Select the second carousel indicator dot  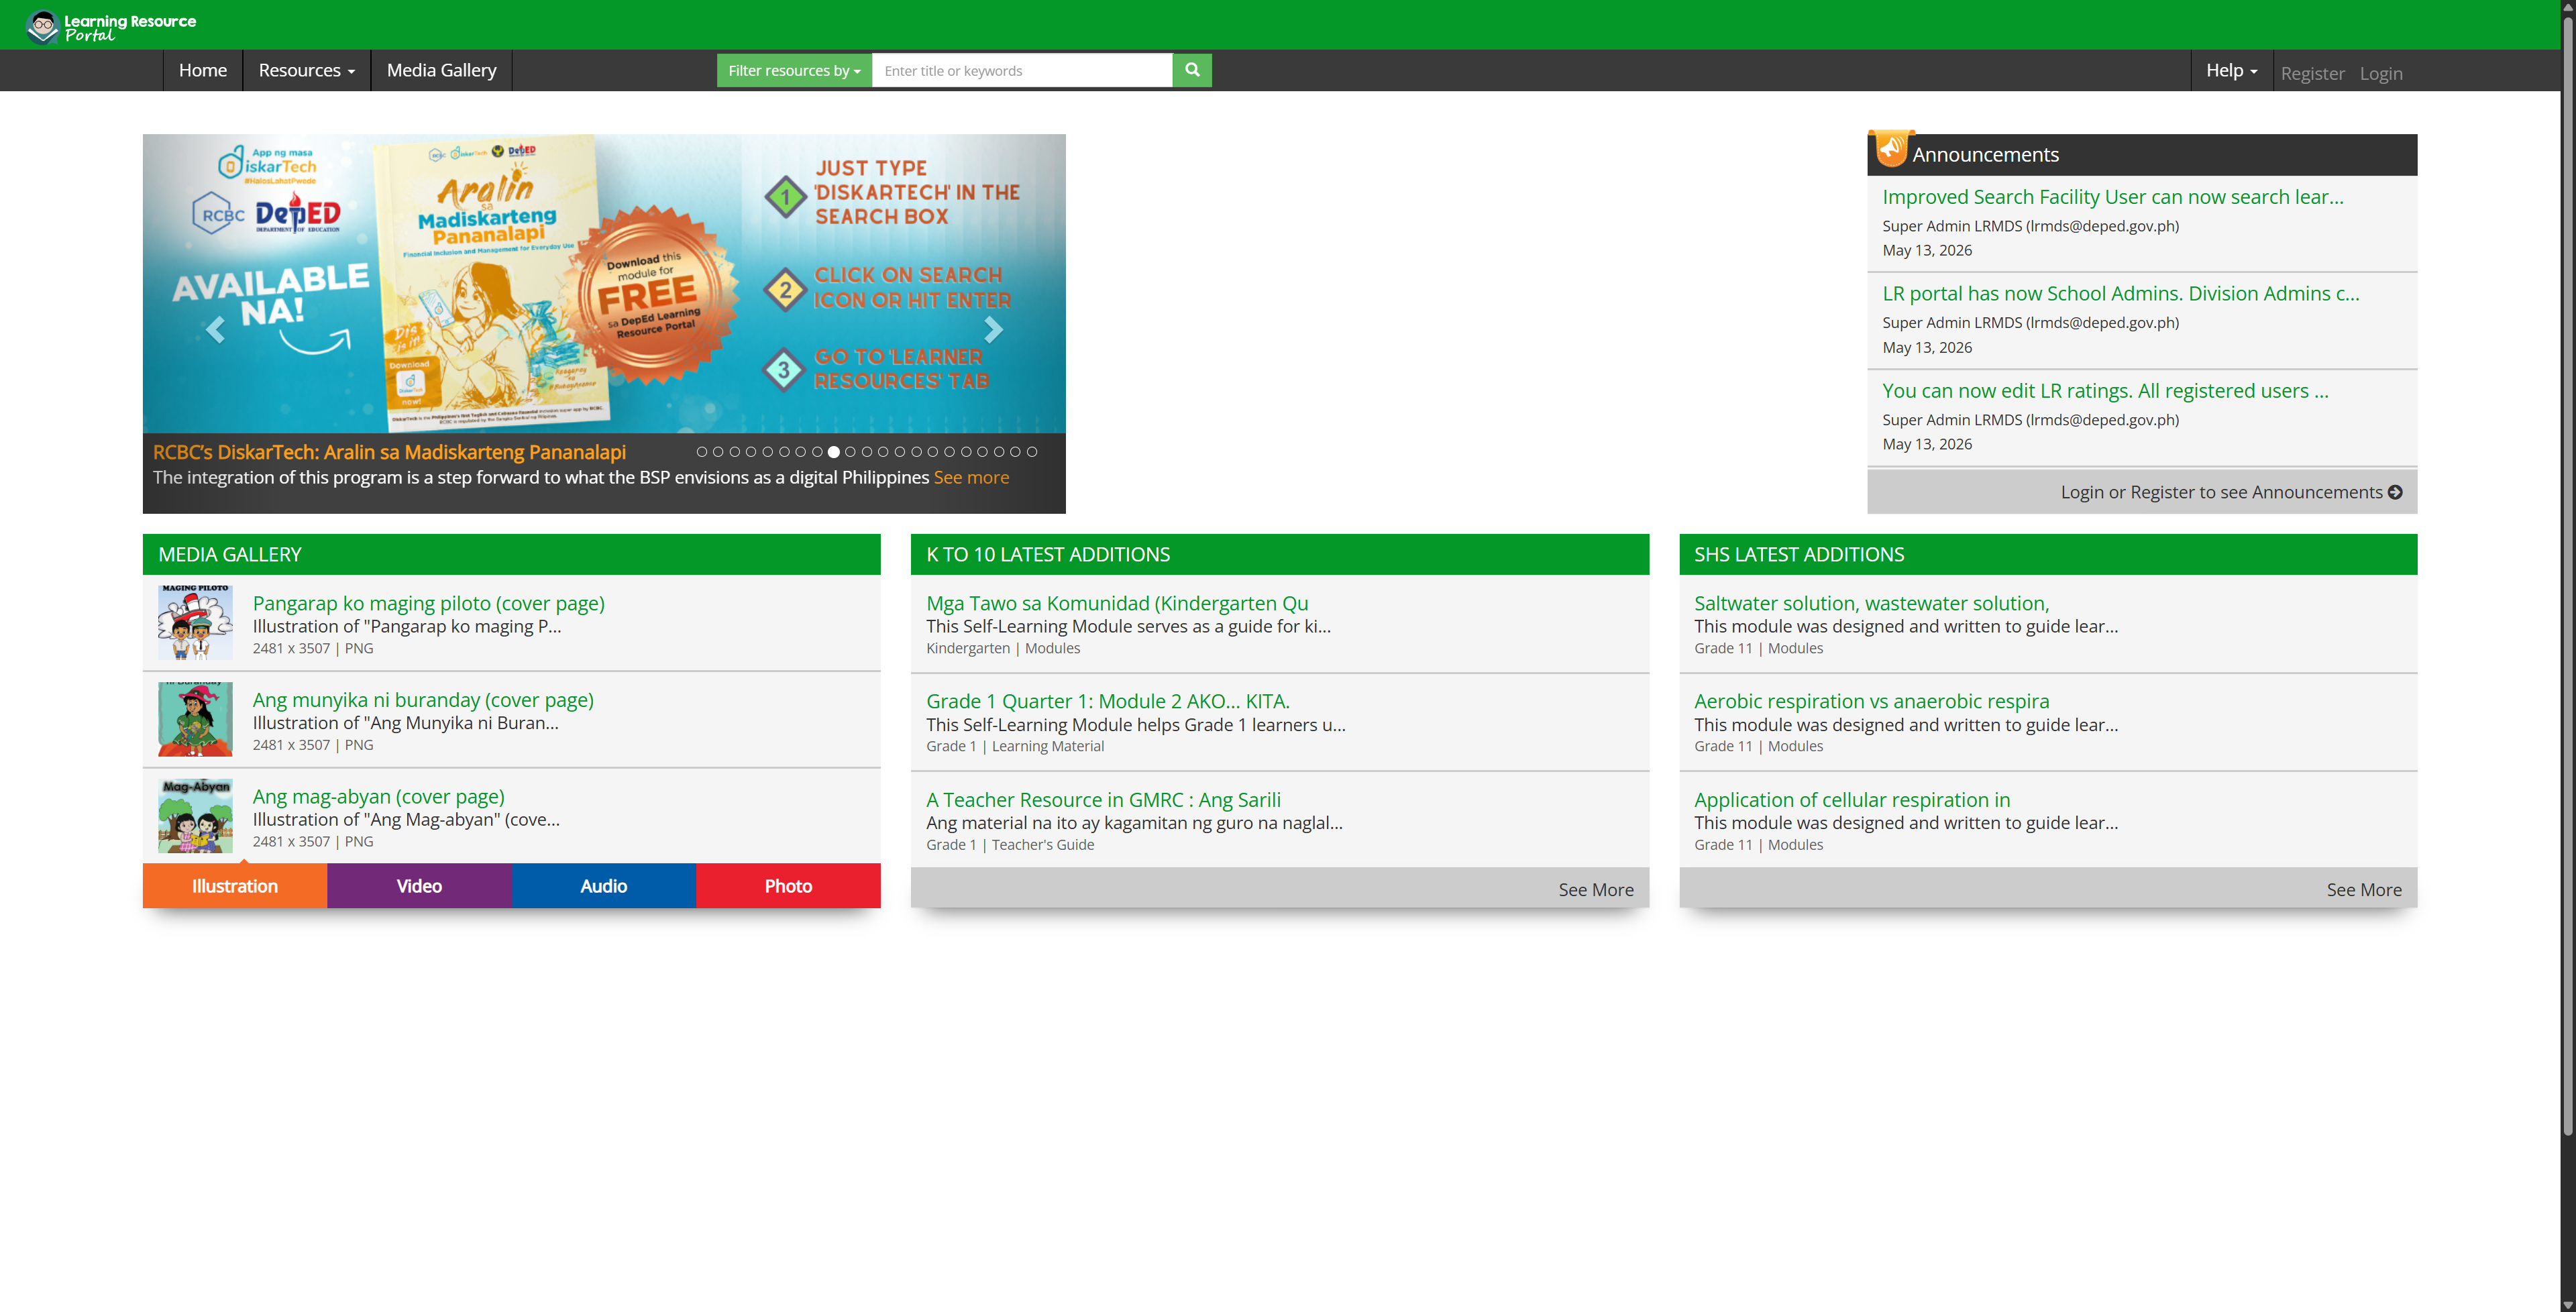coord(718,452)
